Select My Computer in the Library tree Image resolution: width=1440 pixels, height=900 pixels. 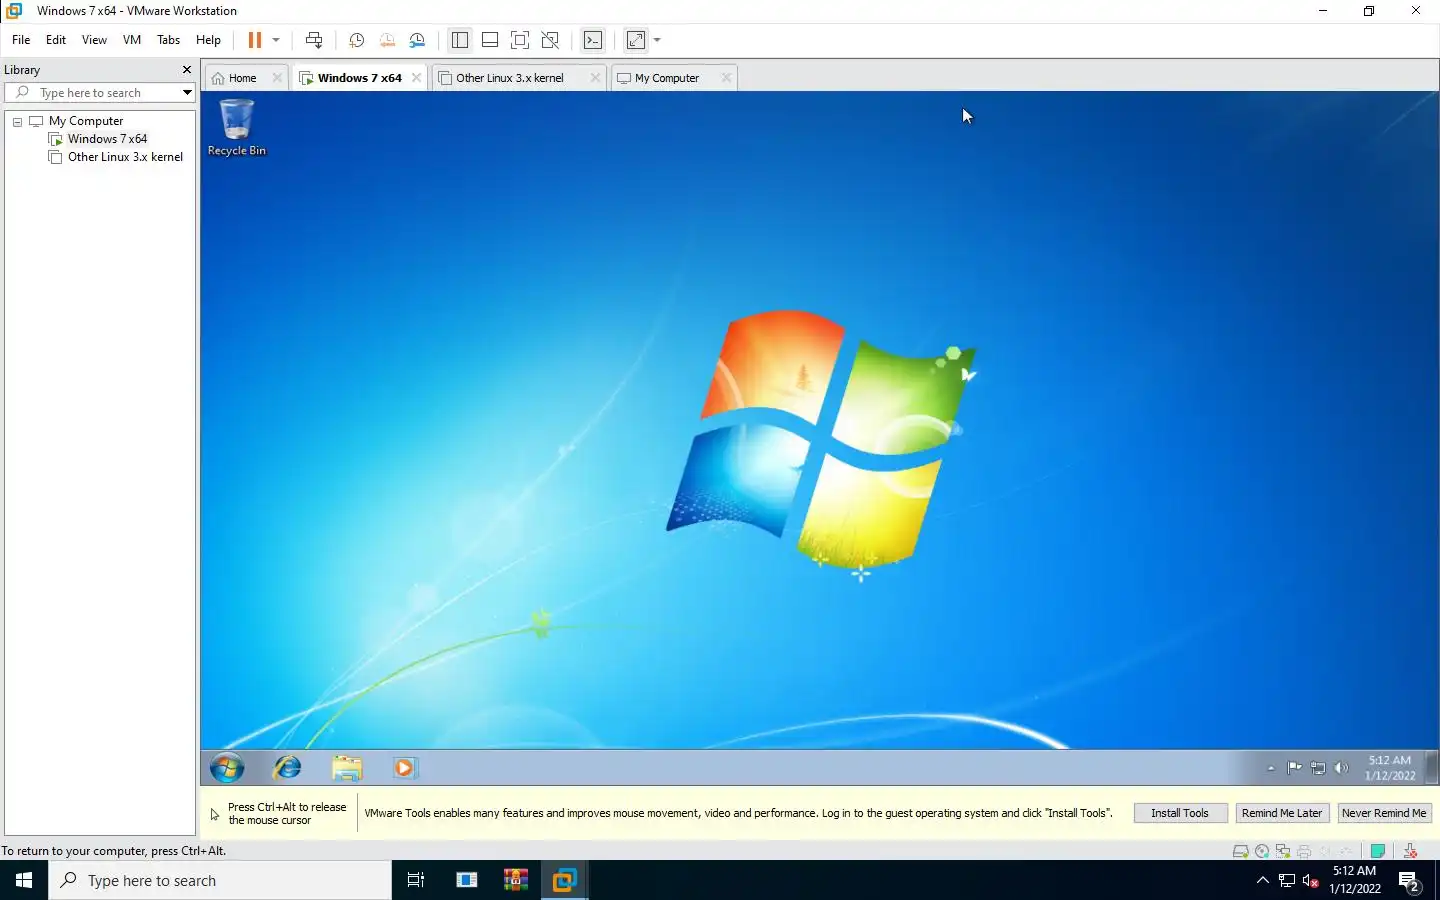86,121
